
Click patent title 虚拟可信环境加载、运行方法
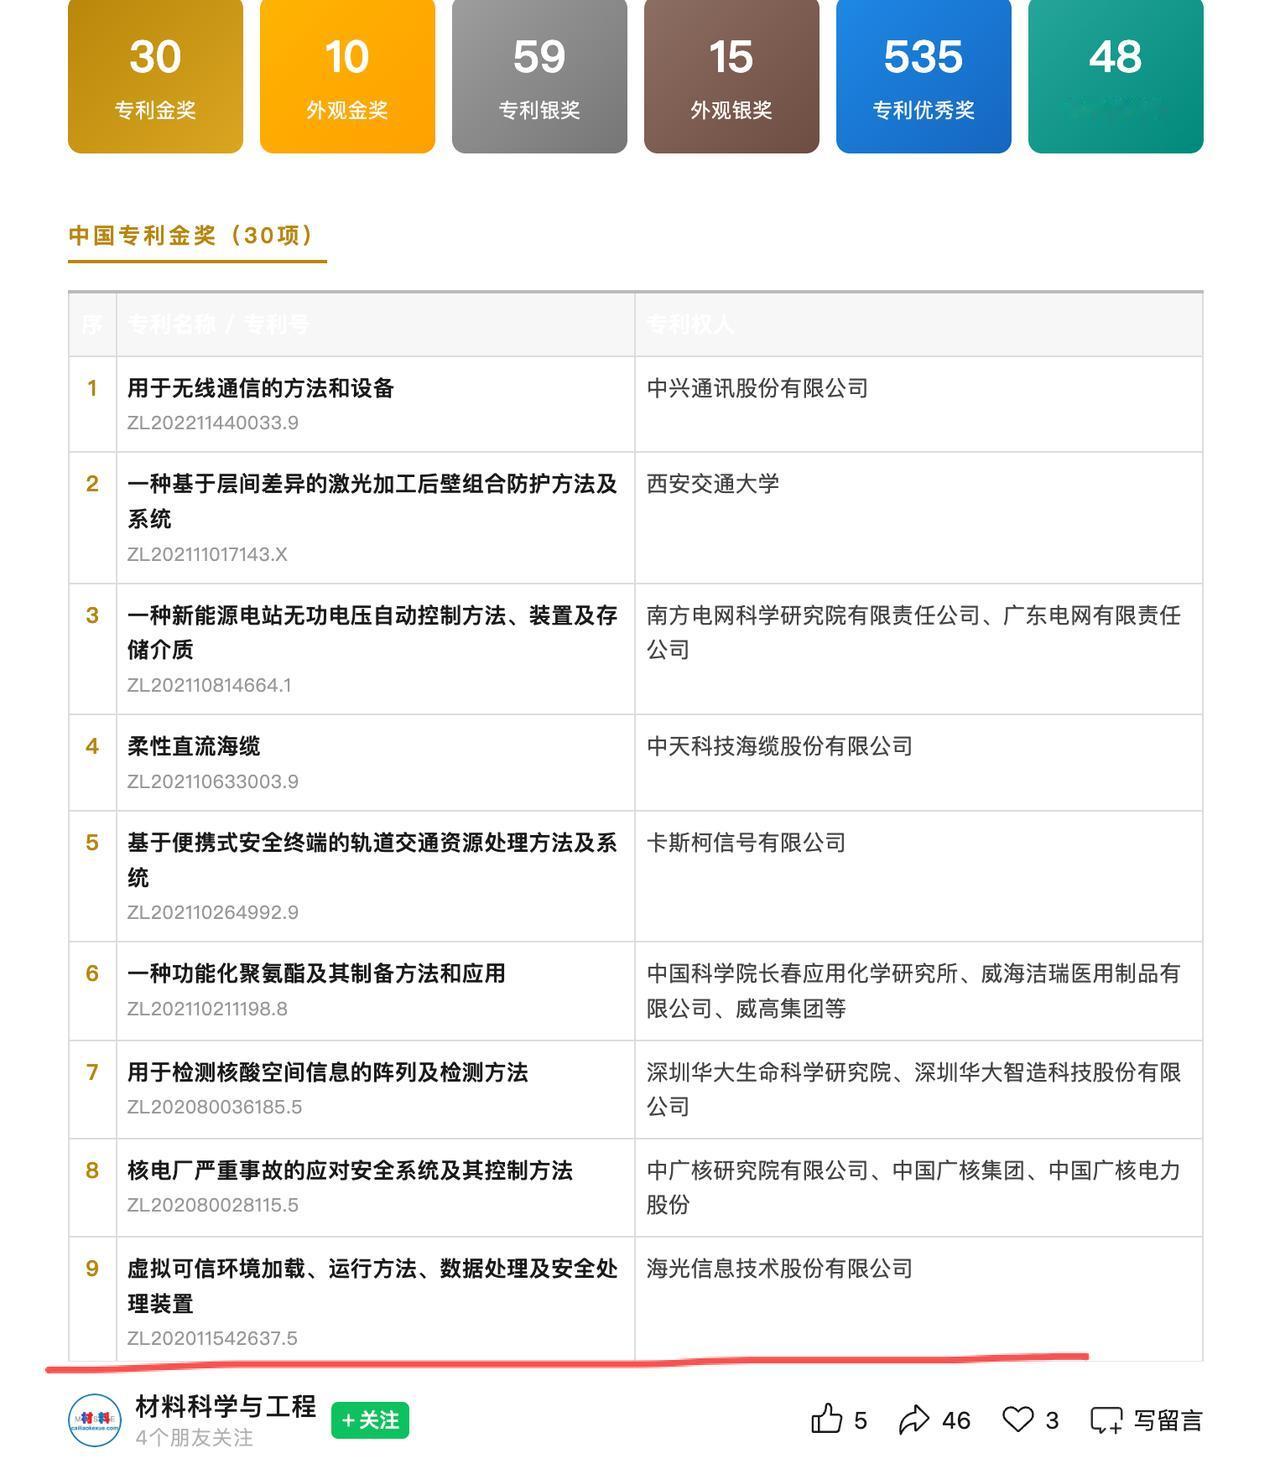[x=271, y=1268]
